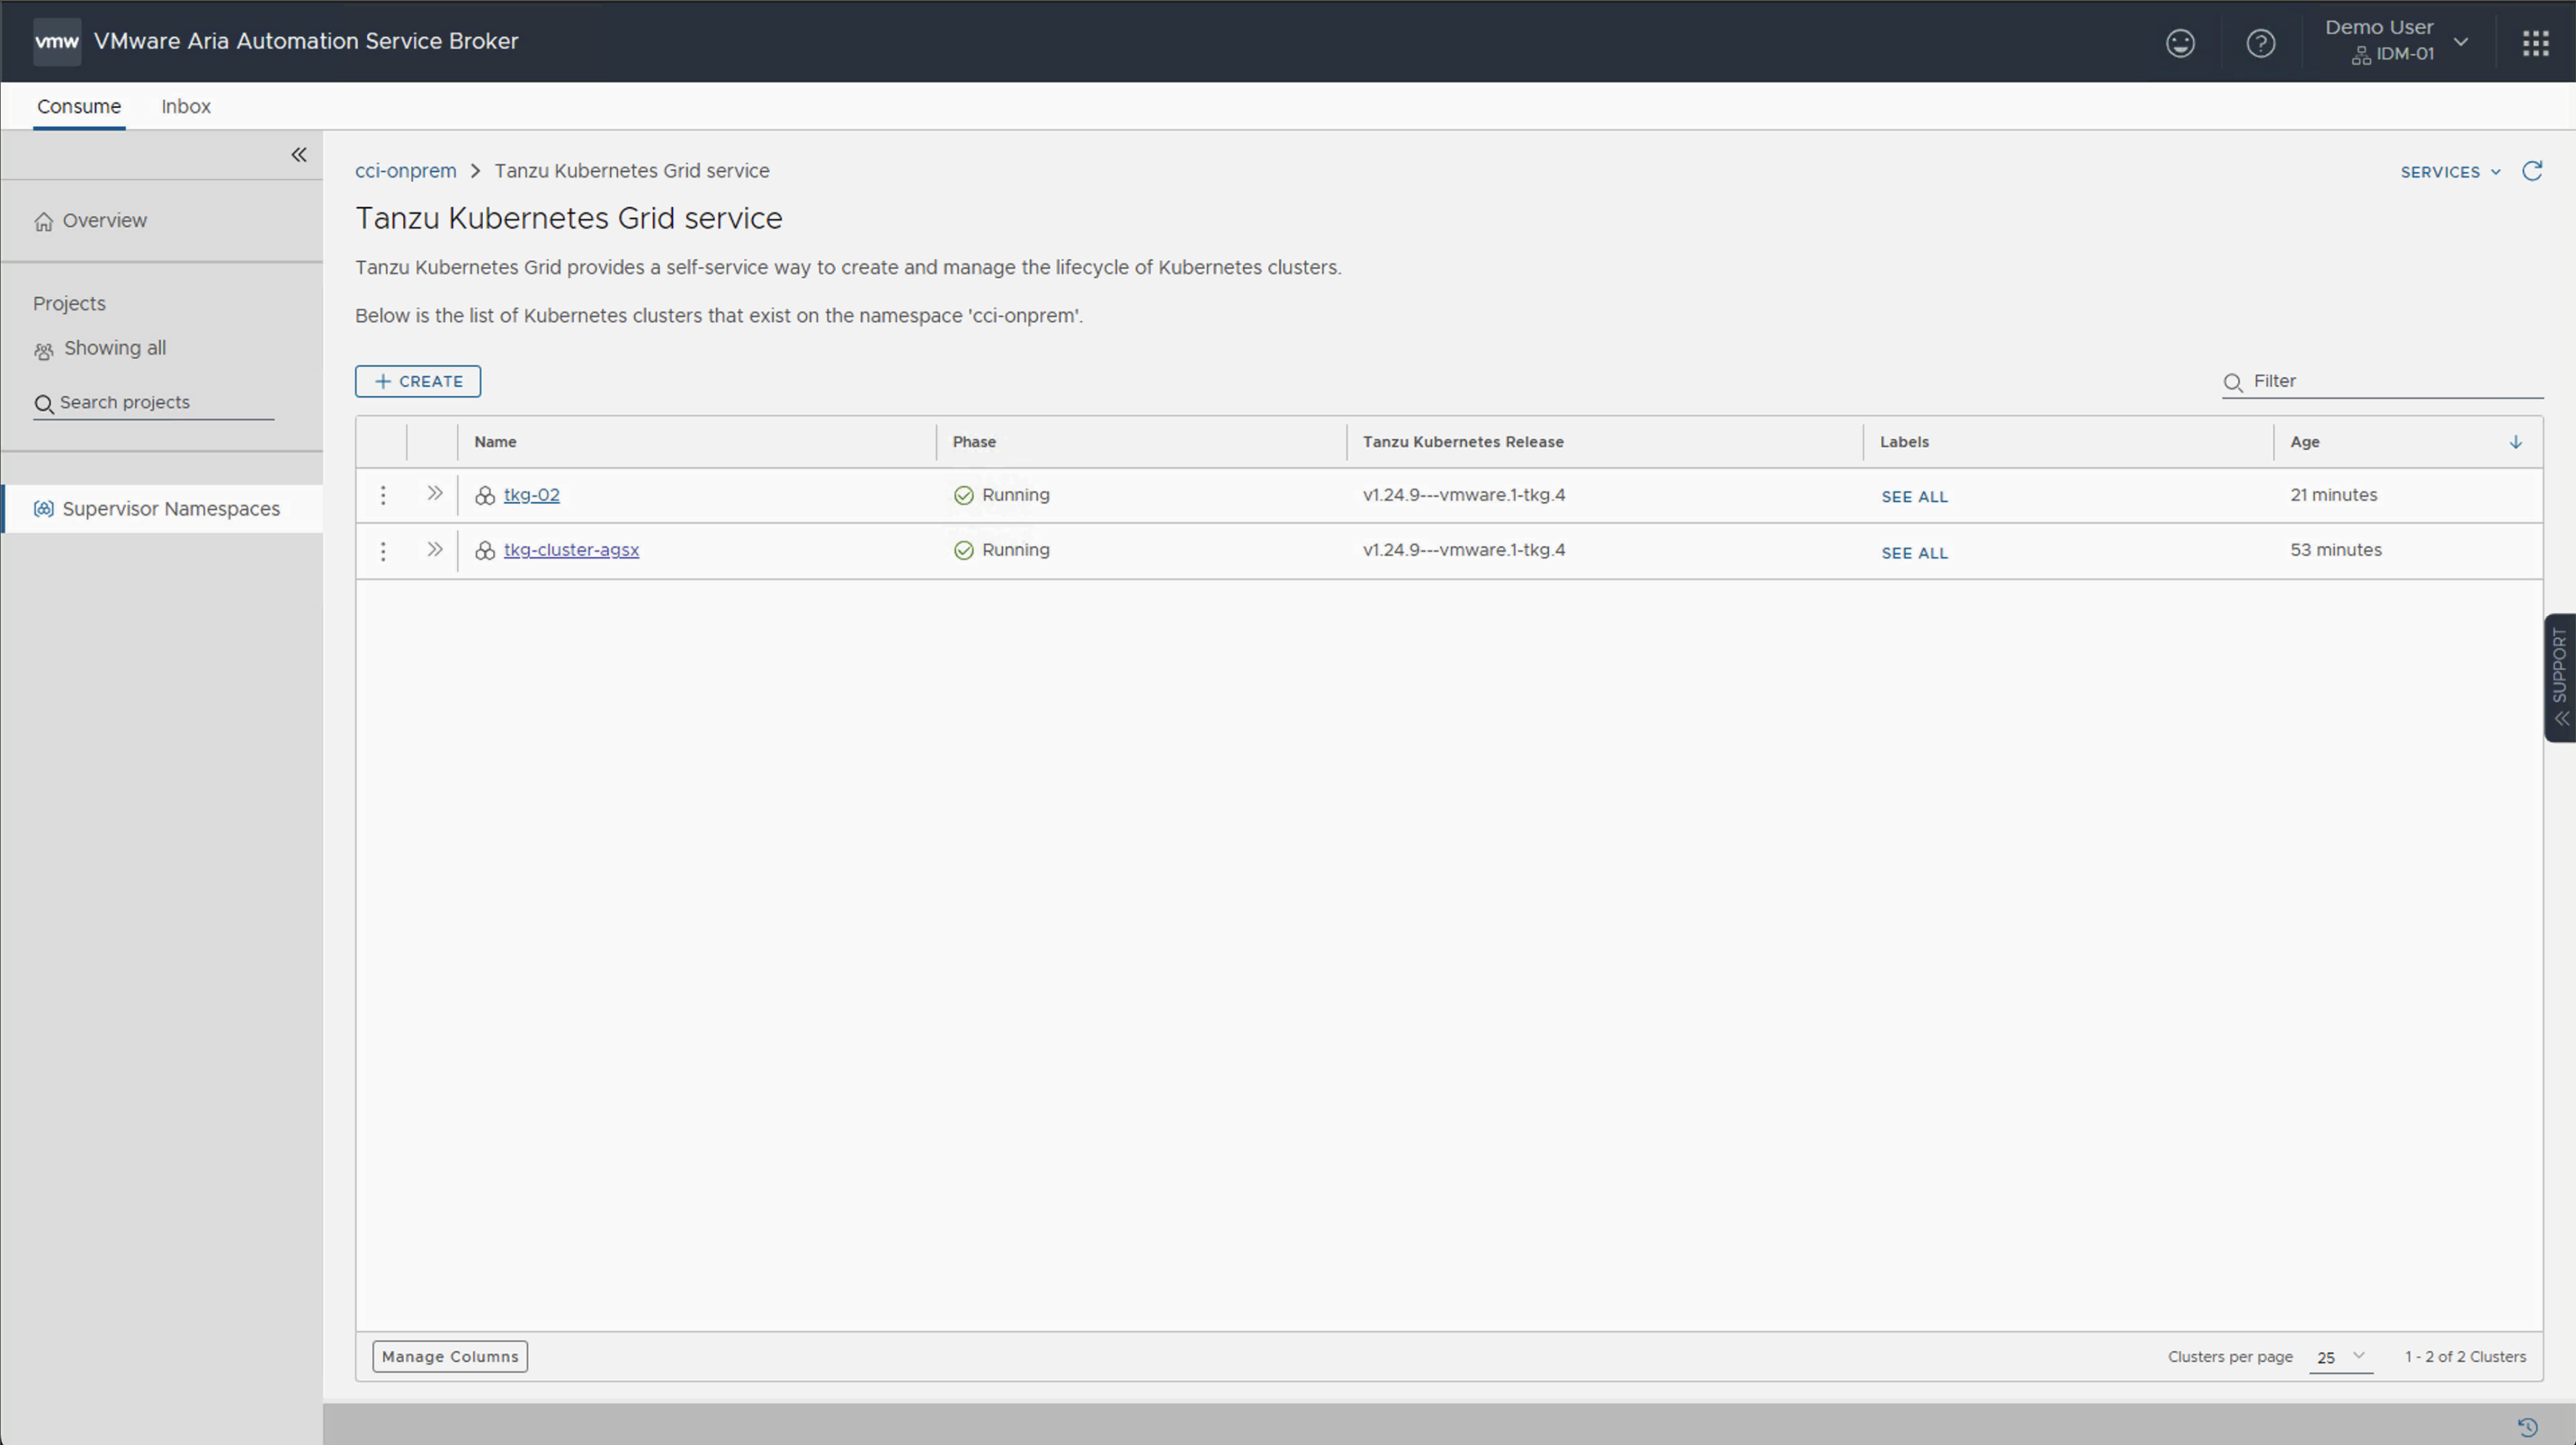
Task: Click the Running status icon for tkg-cluster-agsx
Action: [x=963, y=550]
